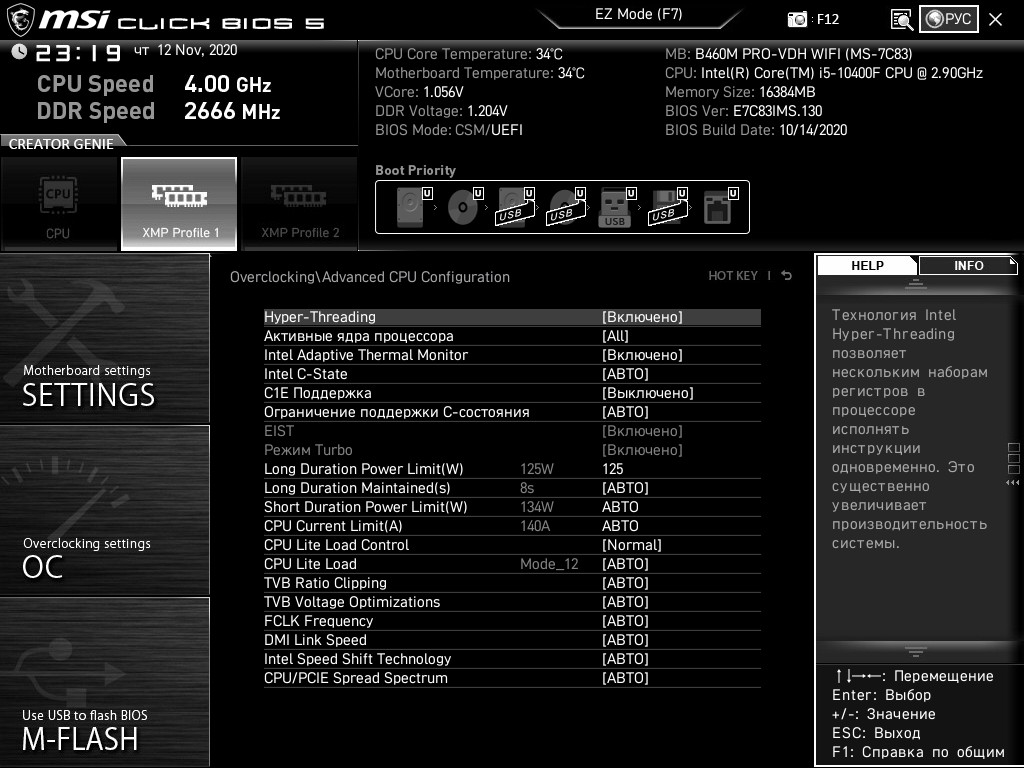Viewport: 1024px width, 768px height.
Task: Select the network boot device icon
Action: 720,207
